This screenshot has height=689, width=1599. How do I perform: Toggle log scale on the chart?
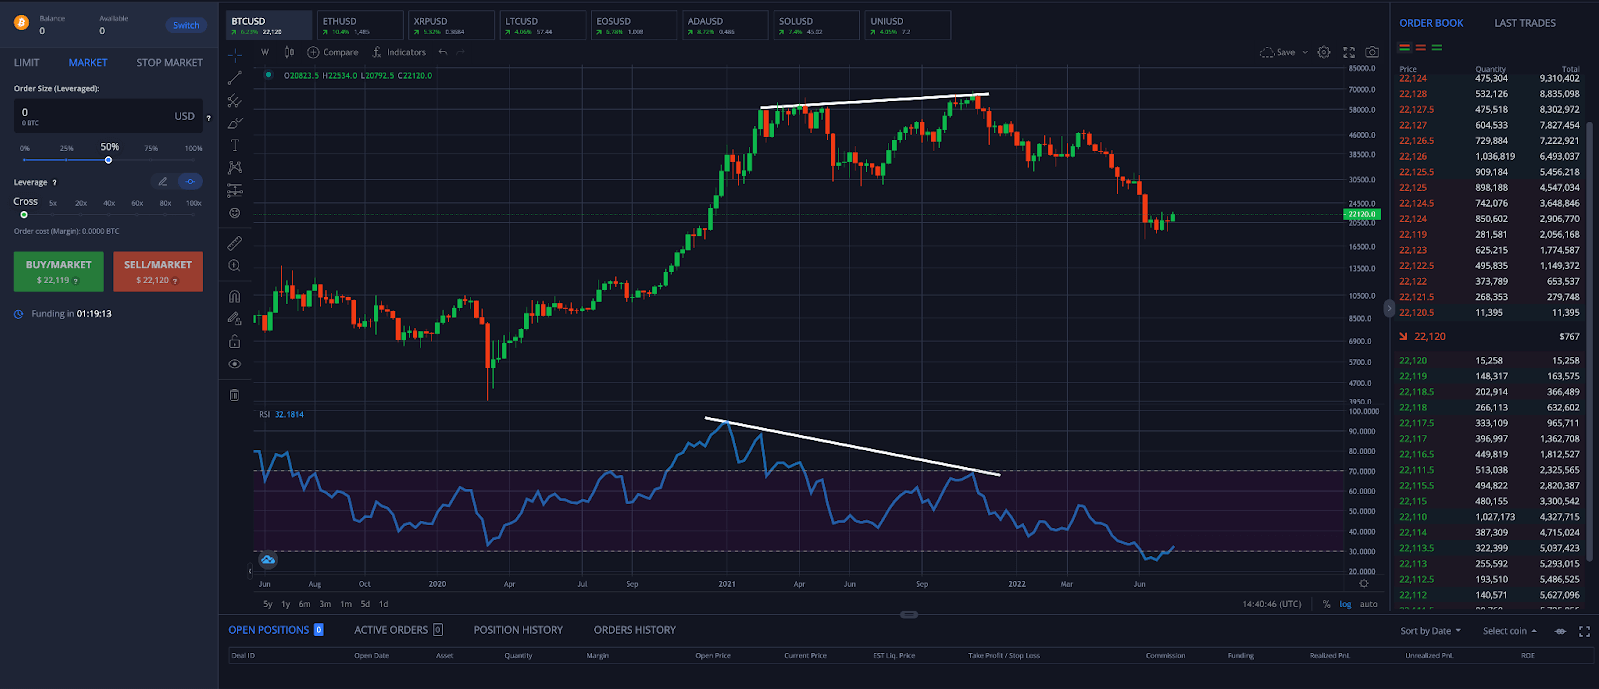pyautogui.click(x=1345, y=604)
